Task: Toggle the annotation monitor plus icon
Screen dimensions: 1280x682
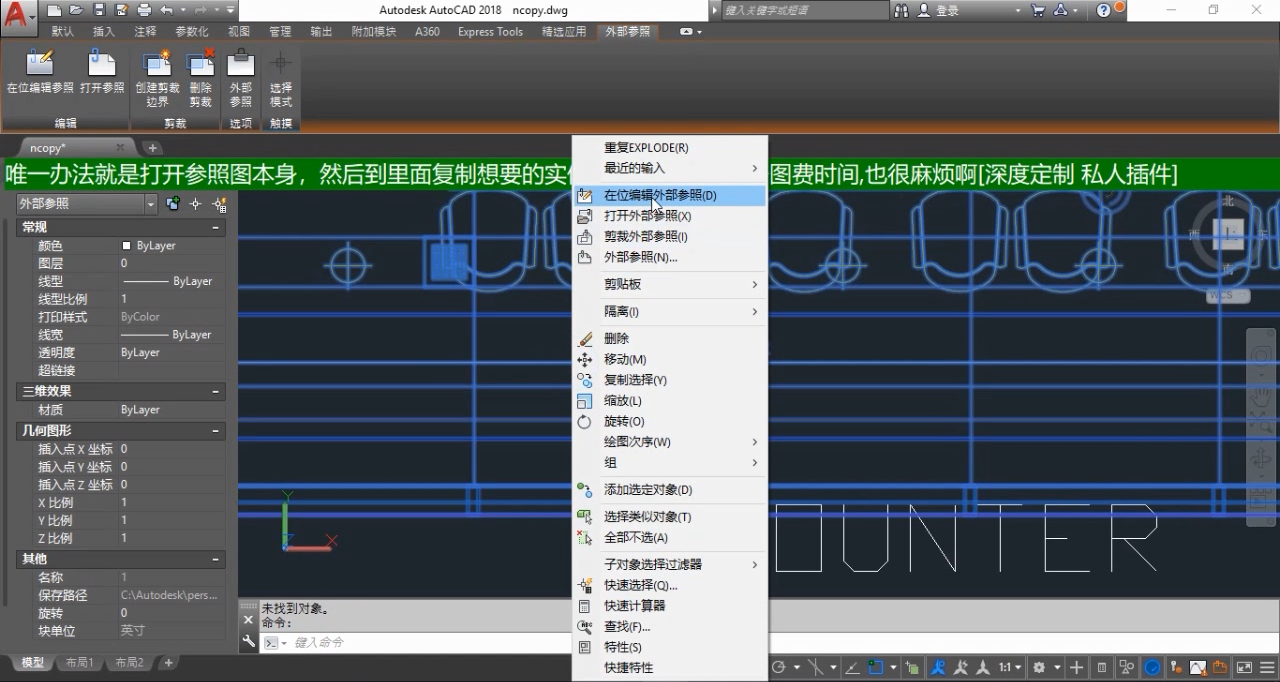Action: click(1076, 667)
